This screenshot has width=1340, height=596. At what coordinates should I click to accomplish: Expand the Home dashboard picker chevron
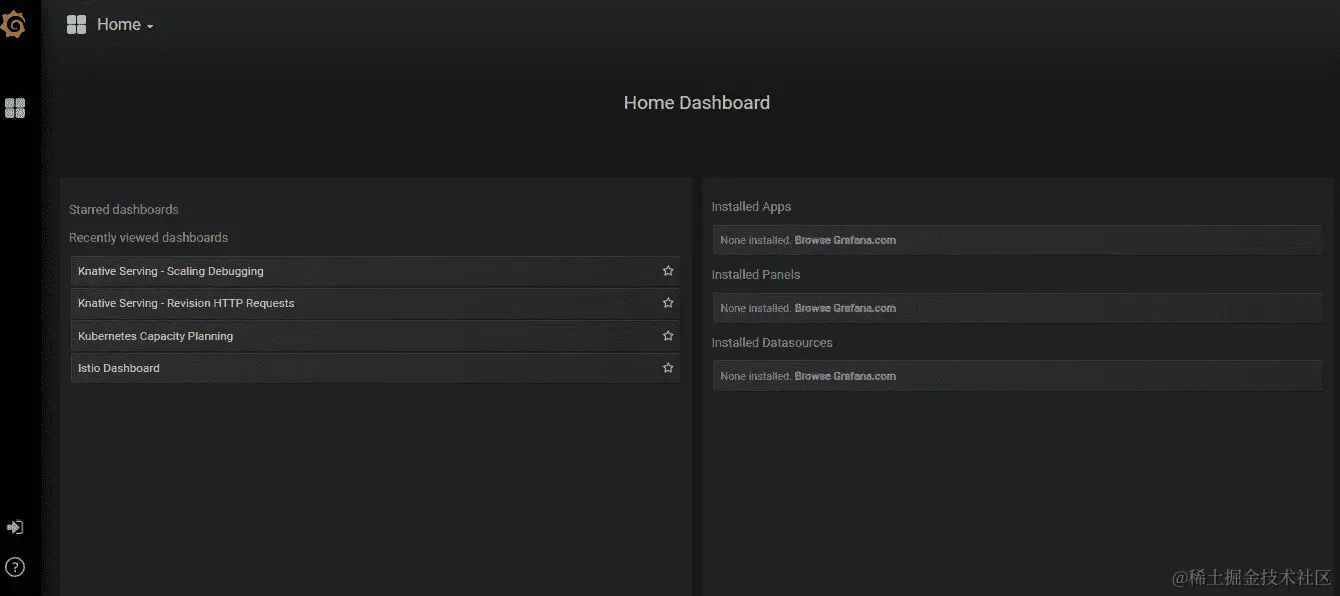click(x=150, y=25)
